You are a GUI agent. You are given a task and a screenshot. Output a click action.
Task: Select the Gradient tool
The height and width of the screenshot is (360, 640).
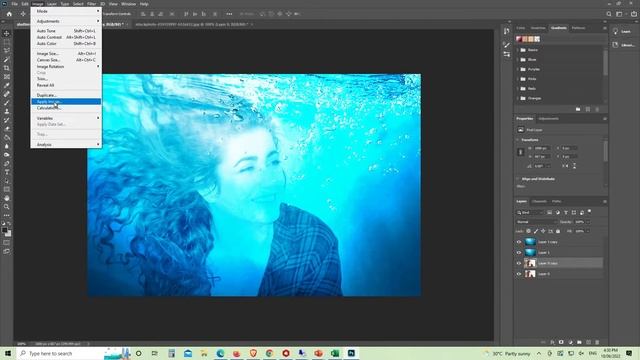coord(7,137)
